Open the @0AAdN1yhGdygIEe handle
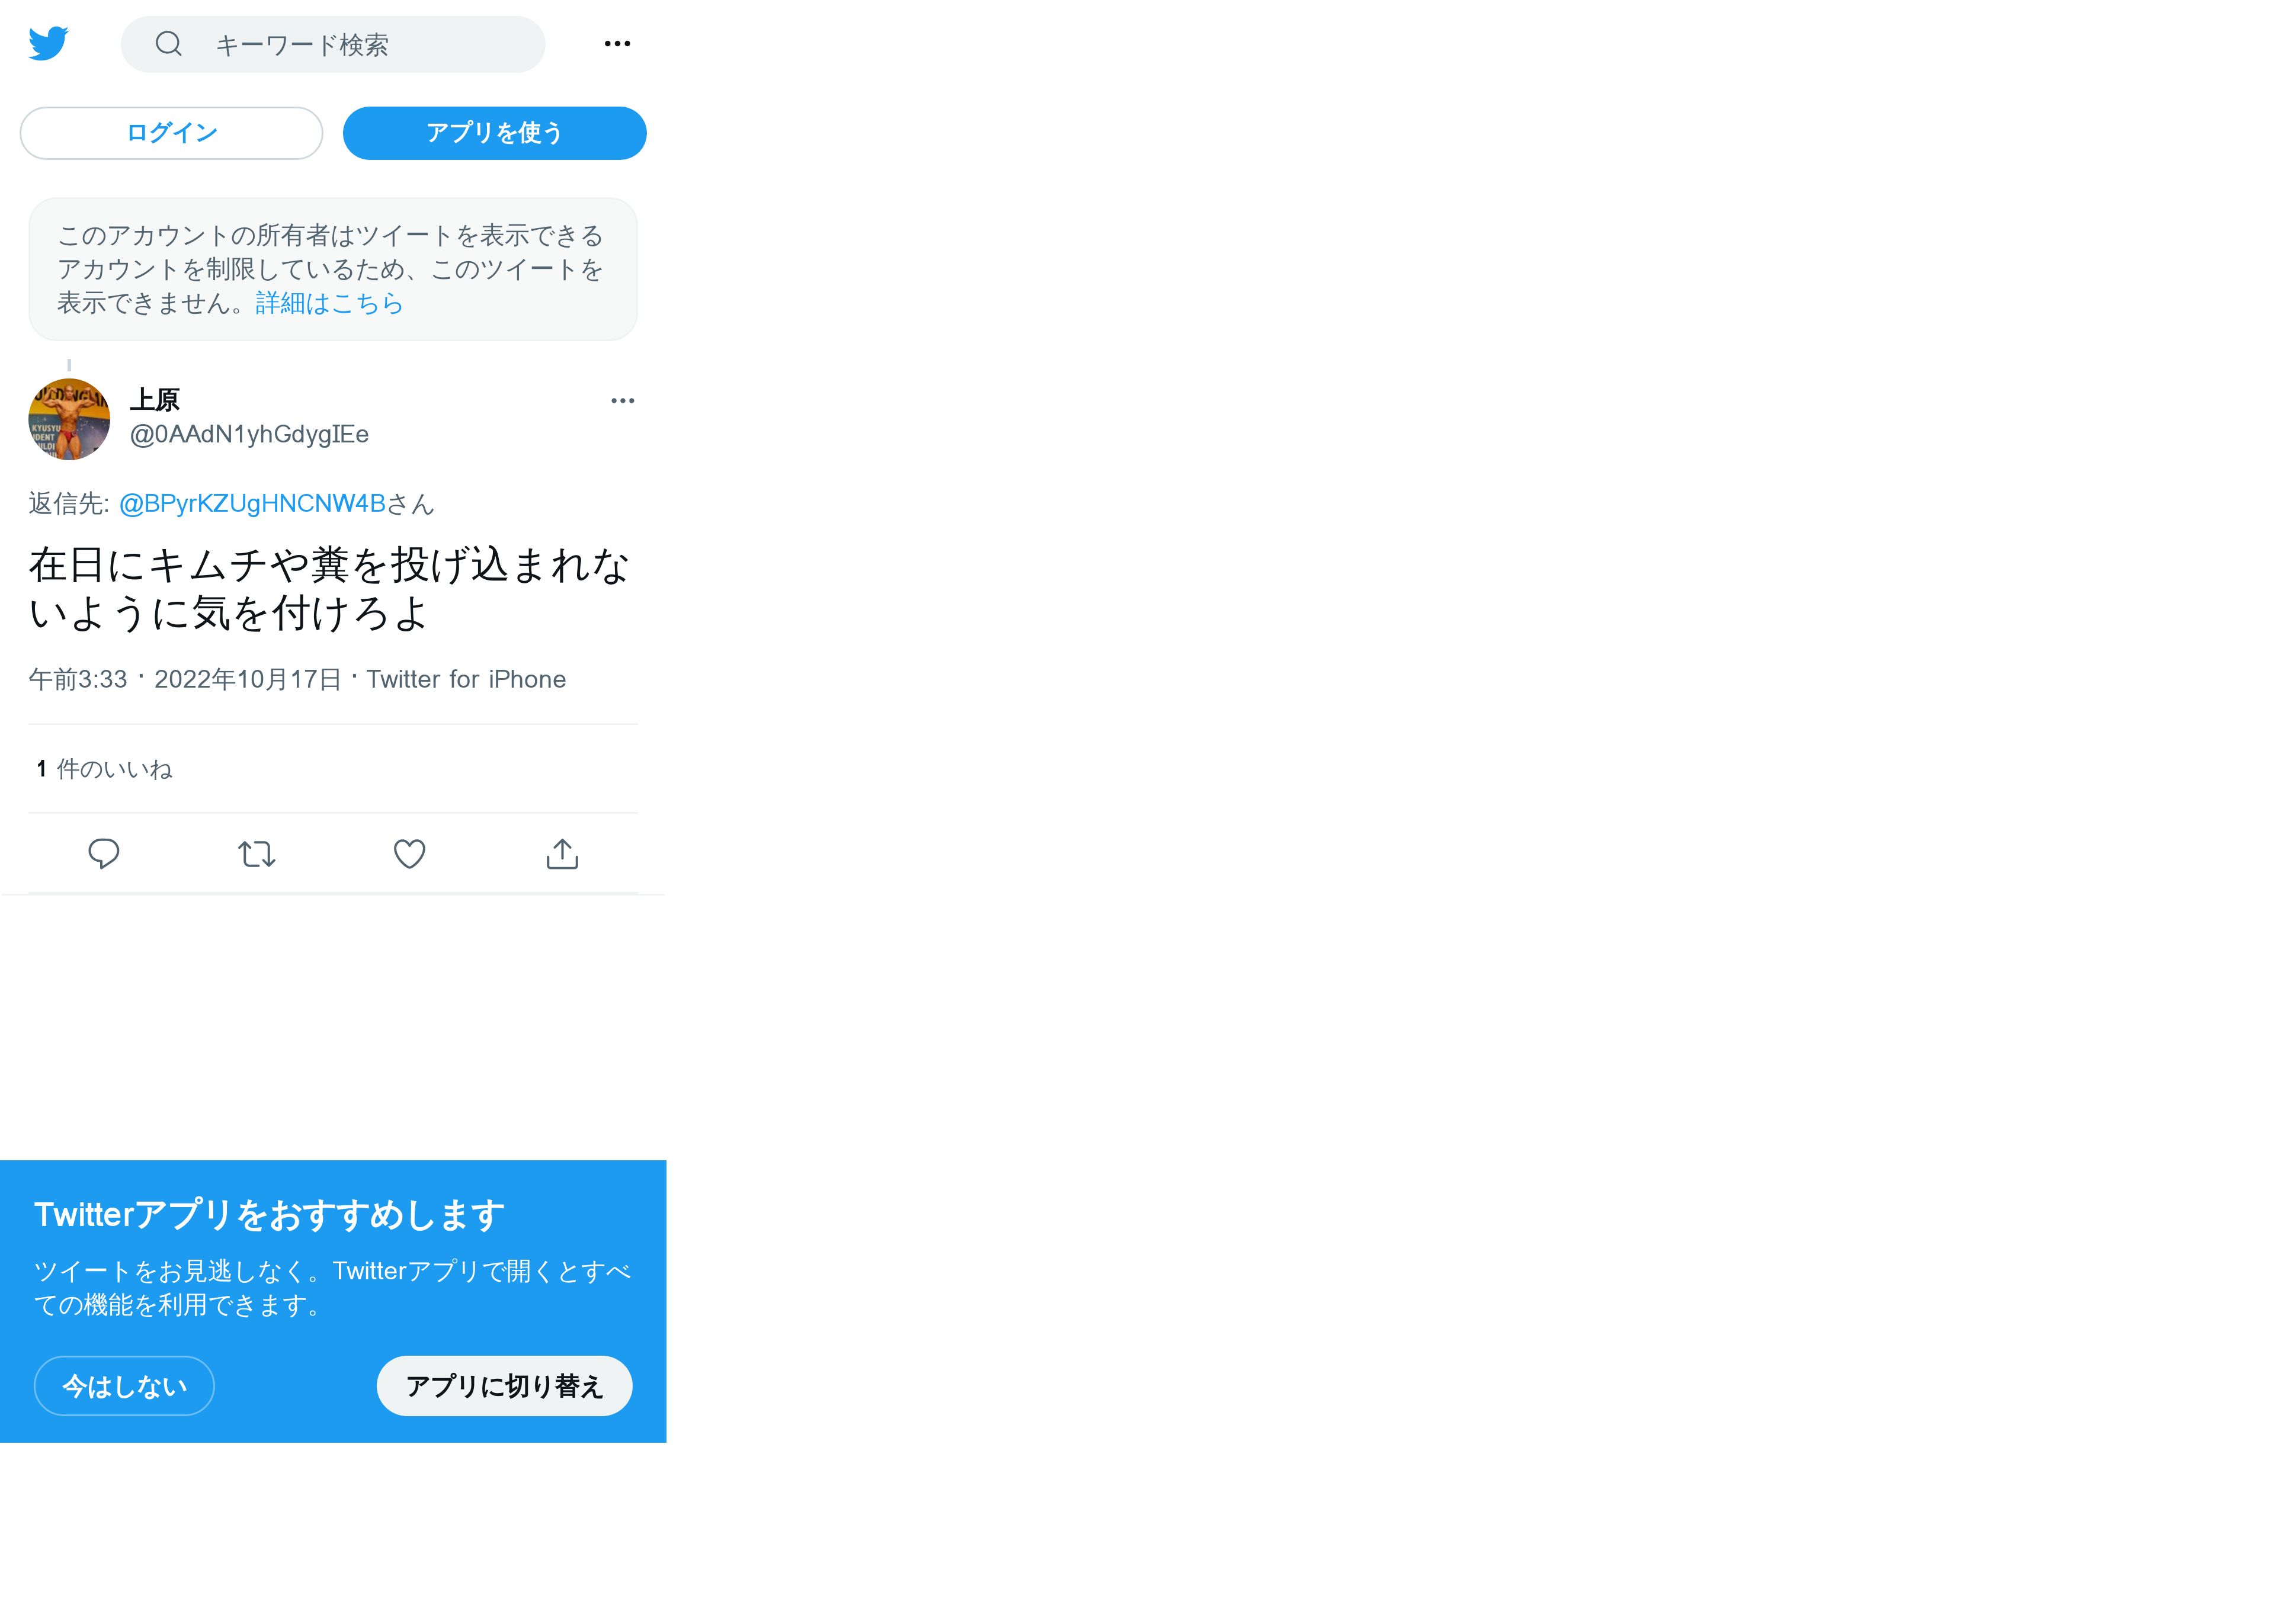This screenshot has height=1624, width=2282. (x=249, y=434)
